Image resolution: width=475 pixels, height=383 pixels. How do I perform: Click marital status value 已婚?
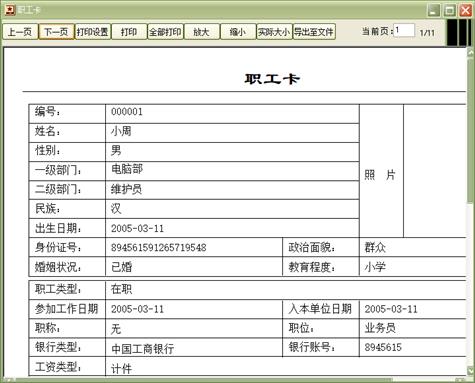pyautogui.click(x=121, y=267)
